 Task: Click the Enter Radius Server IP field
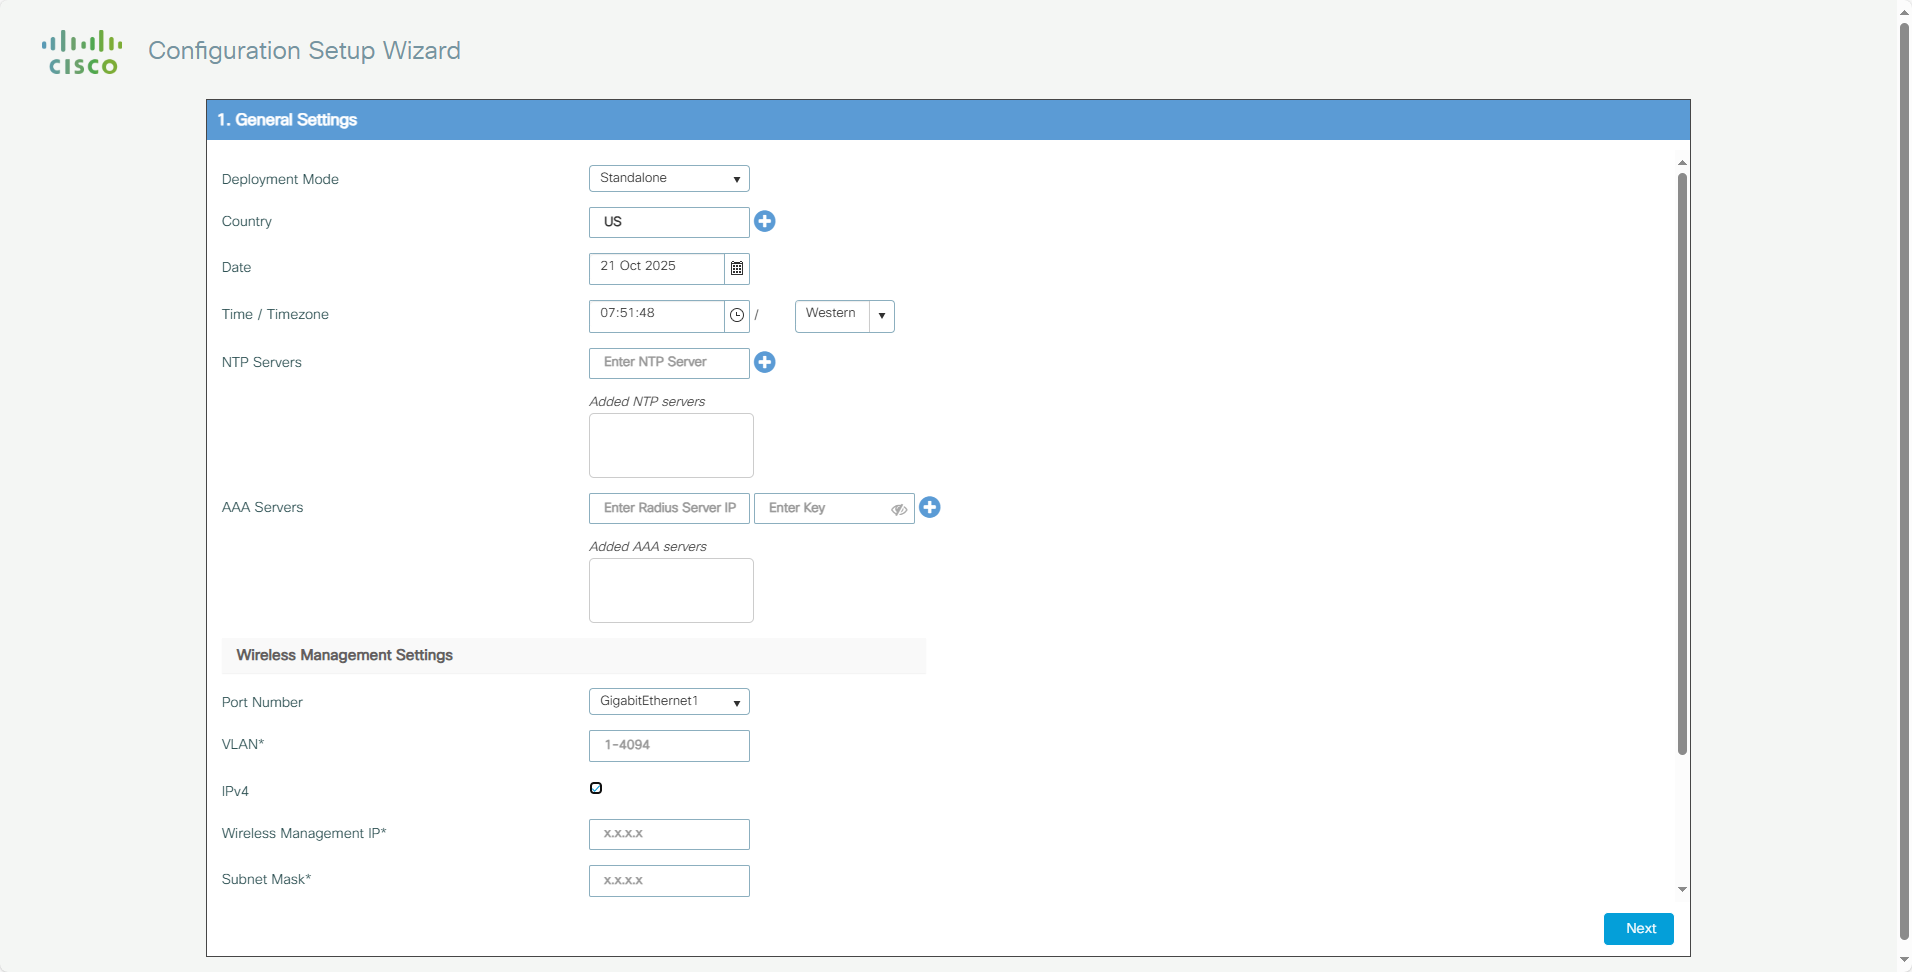click(x=669, y=508)
